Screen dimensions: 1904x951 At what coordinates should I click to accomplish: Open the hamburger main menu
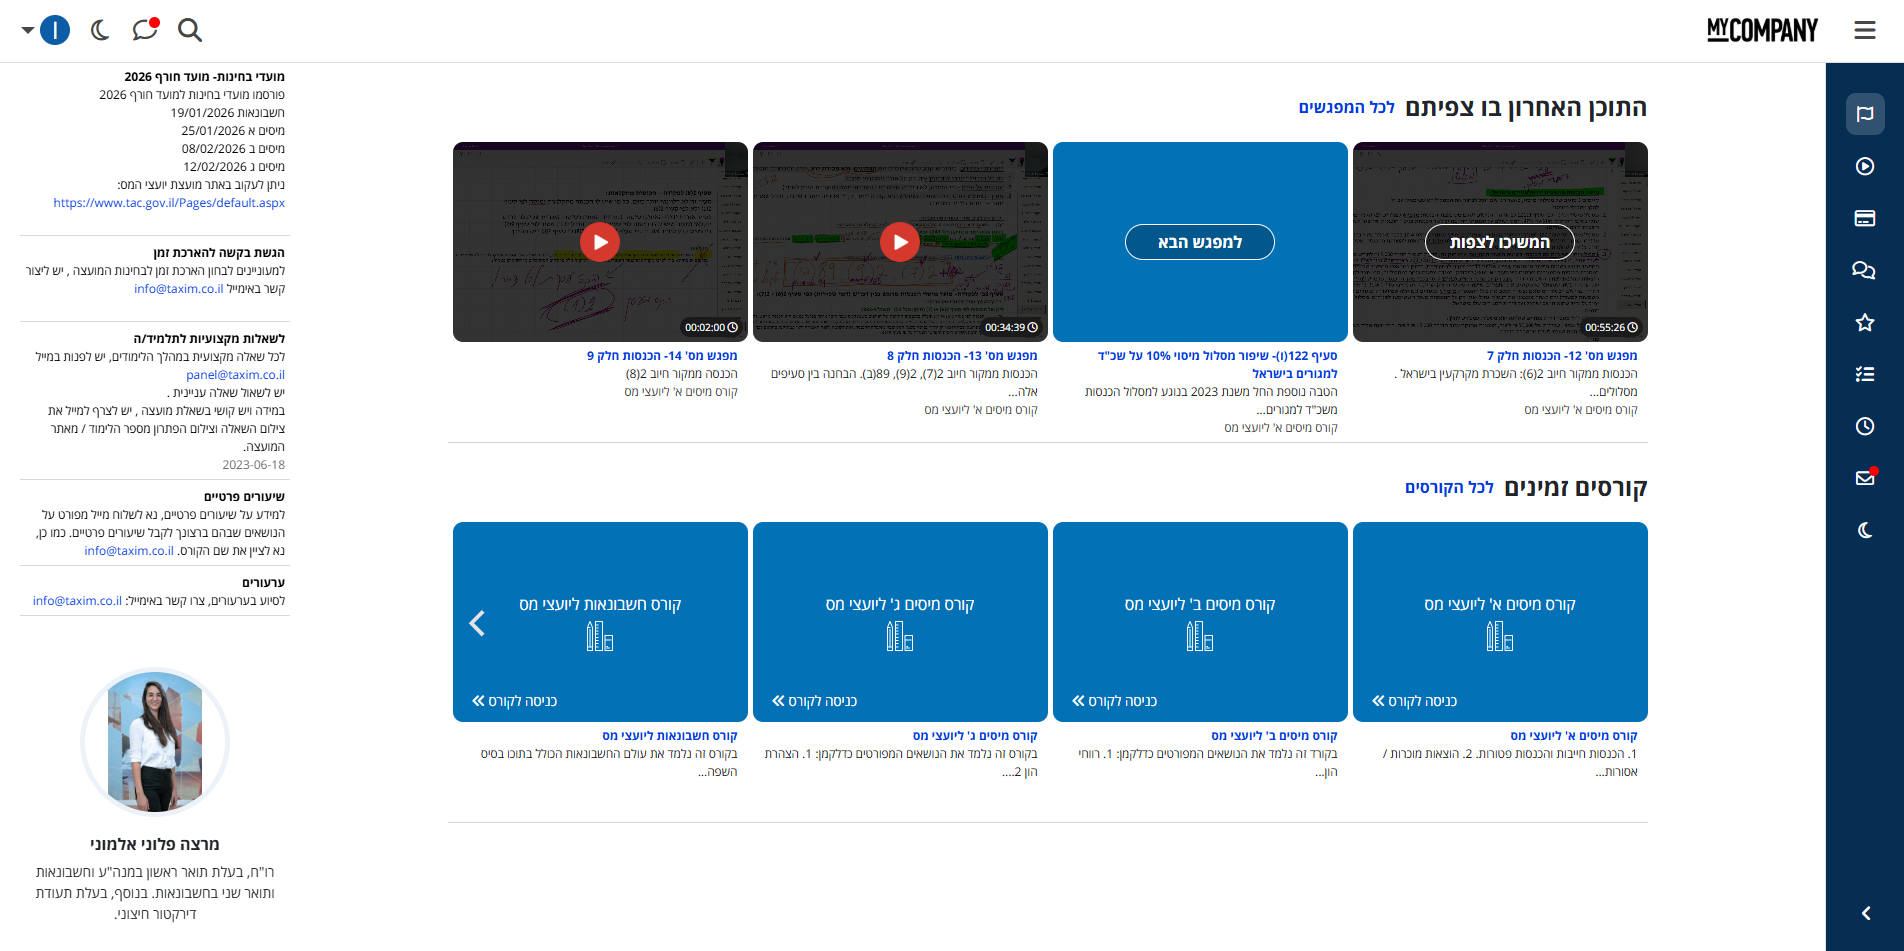pos(1864,30)
